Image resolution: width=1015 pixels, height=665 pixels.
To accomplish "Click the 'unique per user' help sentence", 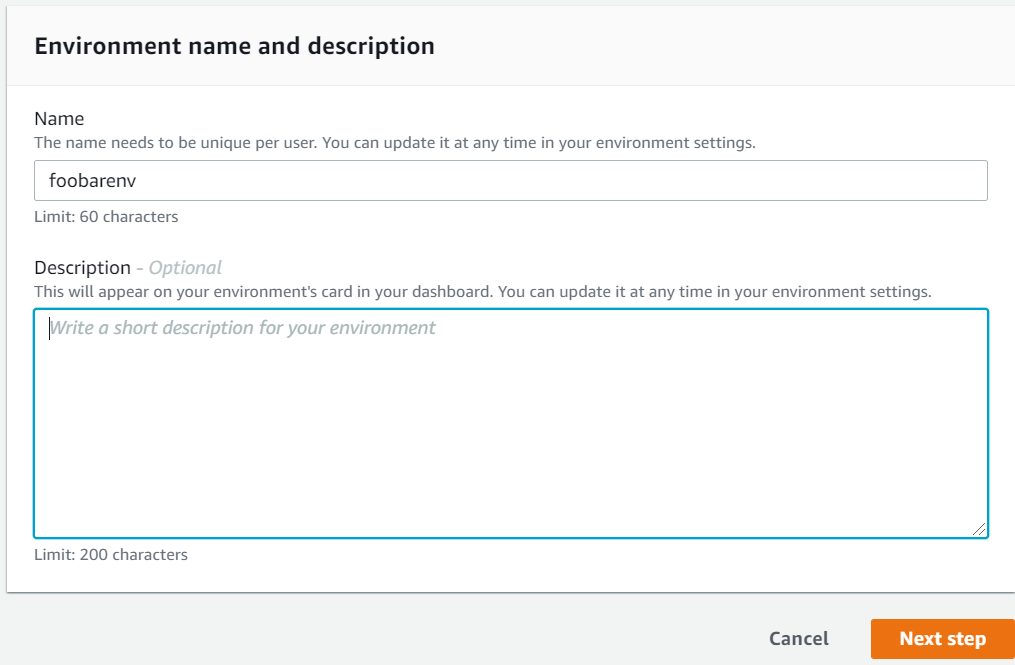I will click(x=394, y=143).
